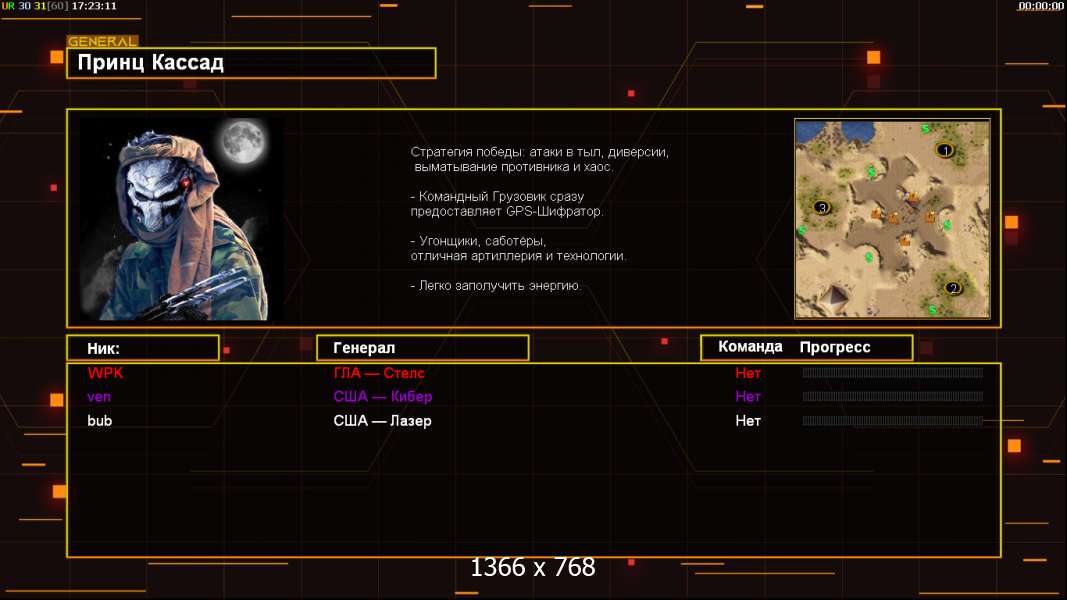Click 'США — Кибер' general entry
This screenshot has height=600, width=1067.
pos(382,397)
